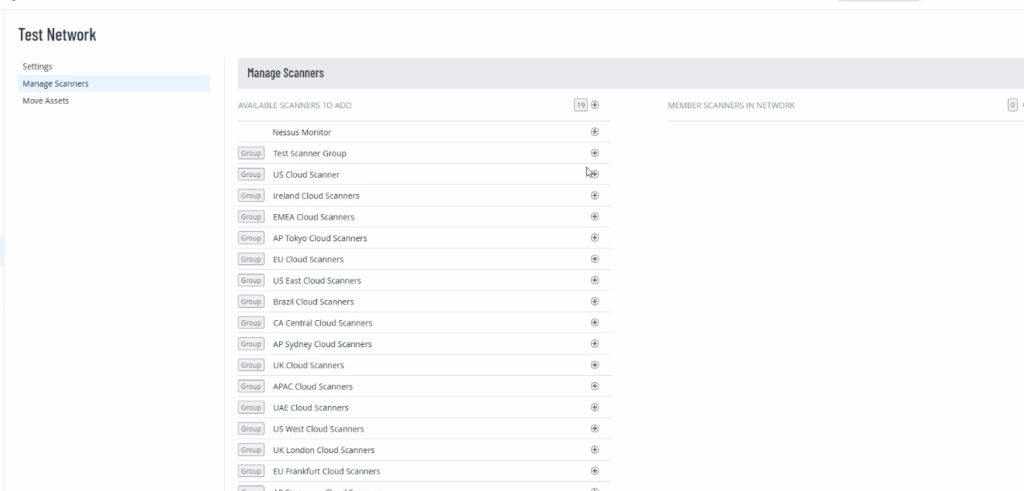The width and height of the screenshot is (1024, 491).
Task: Add all 19 available scanners plus icon
Action: point(595,105)
